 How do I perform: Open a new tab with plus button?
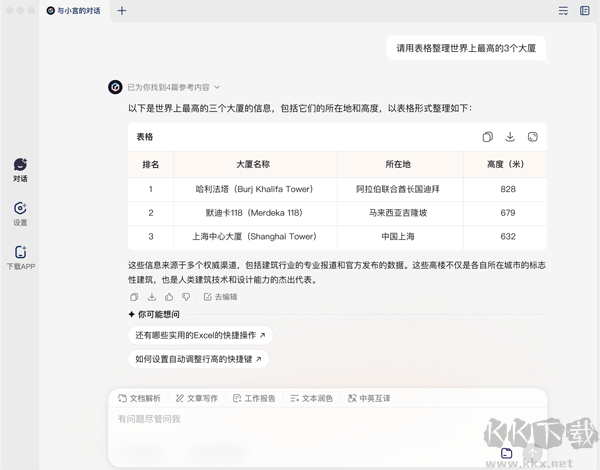(x=122, y=11)
